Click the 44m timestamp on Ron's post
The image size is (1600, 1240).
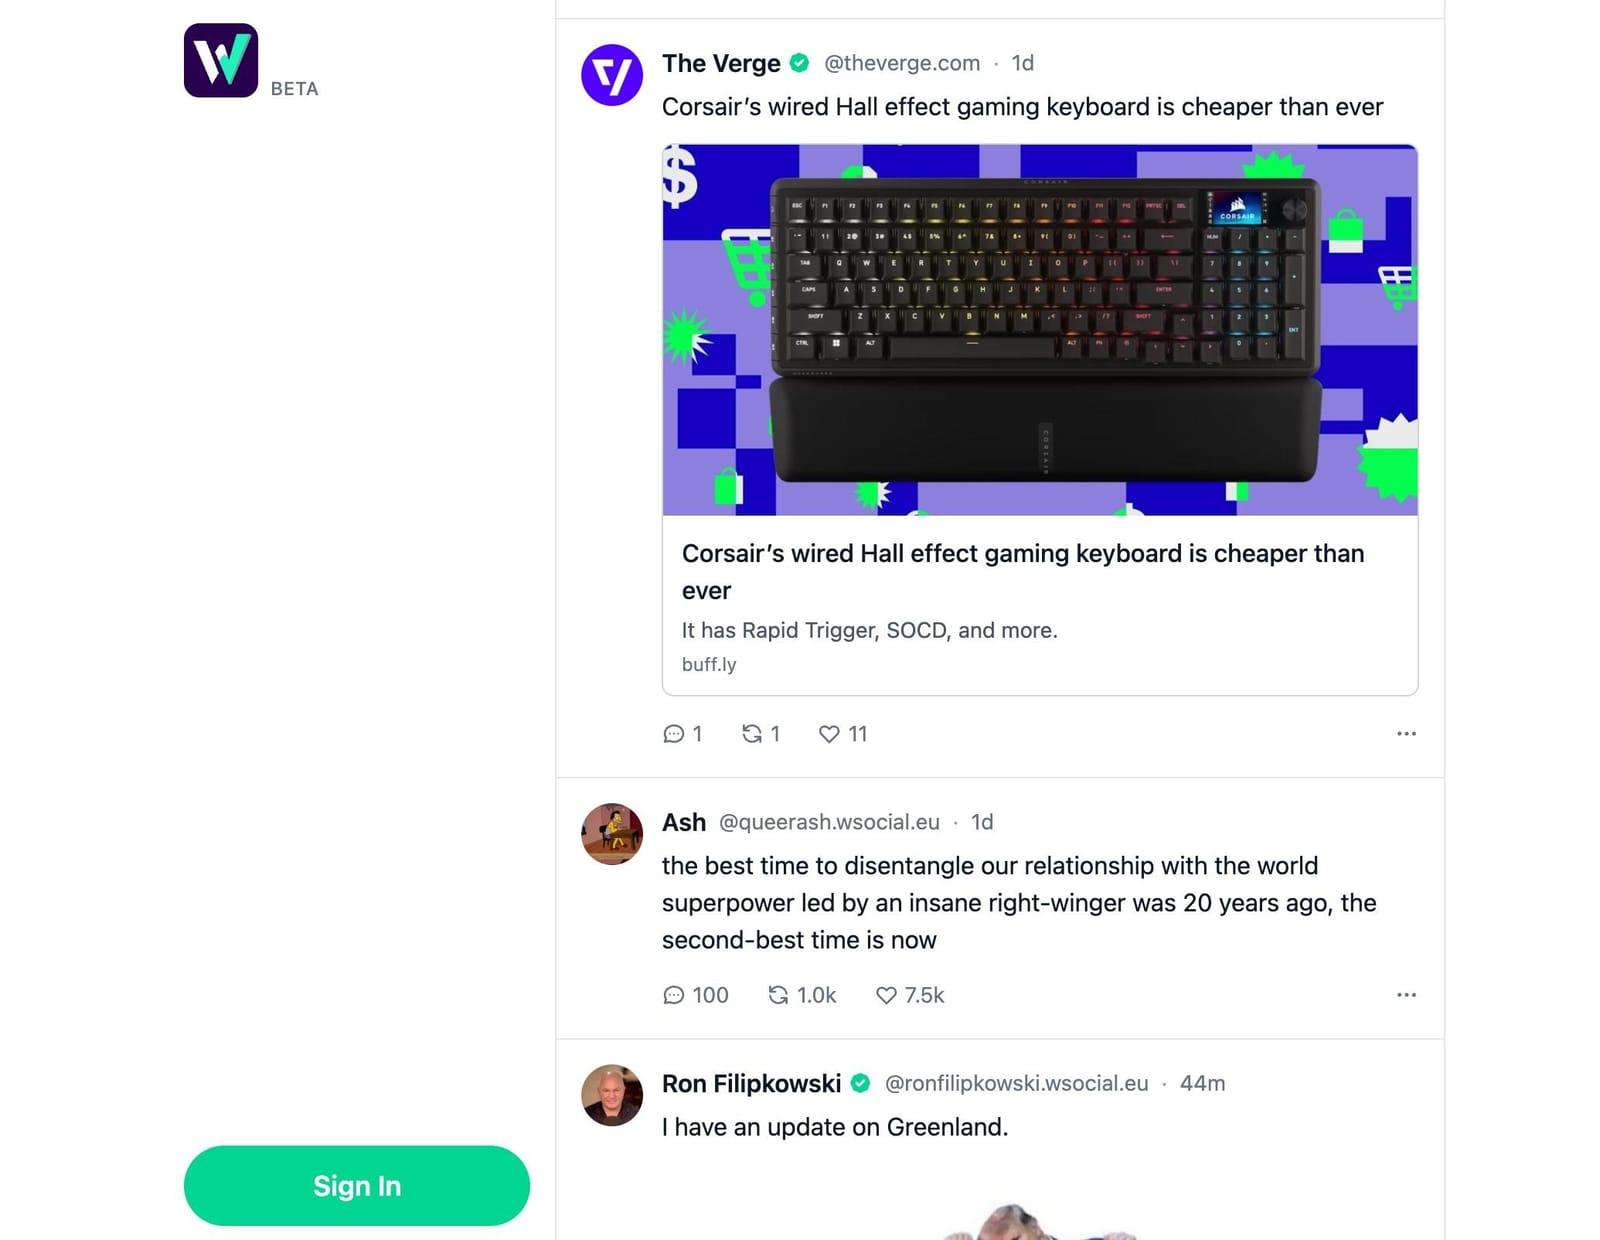[1202, 1084]
